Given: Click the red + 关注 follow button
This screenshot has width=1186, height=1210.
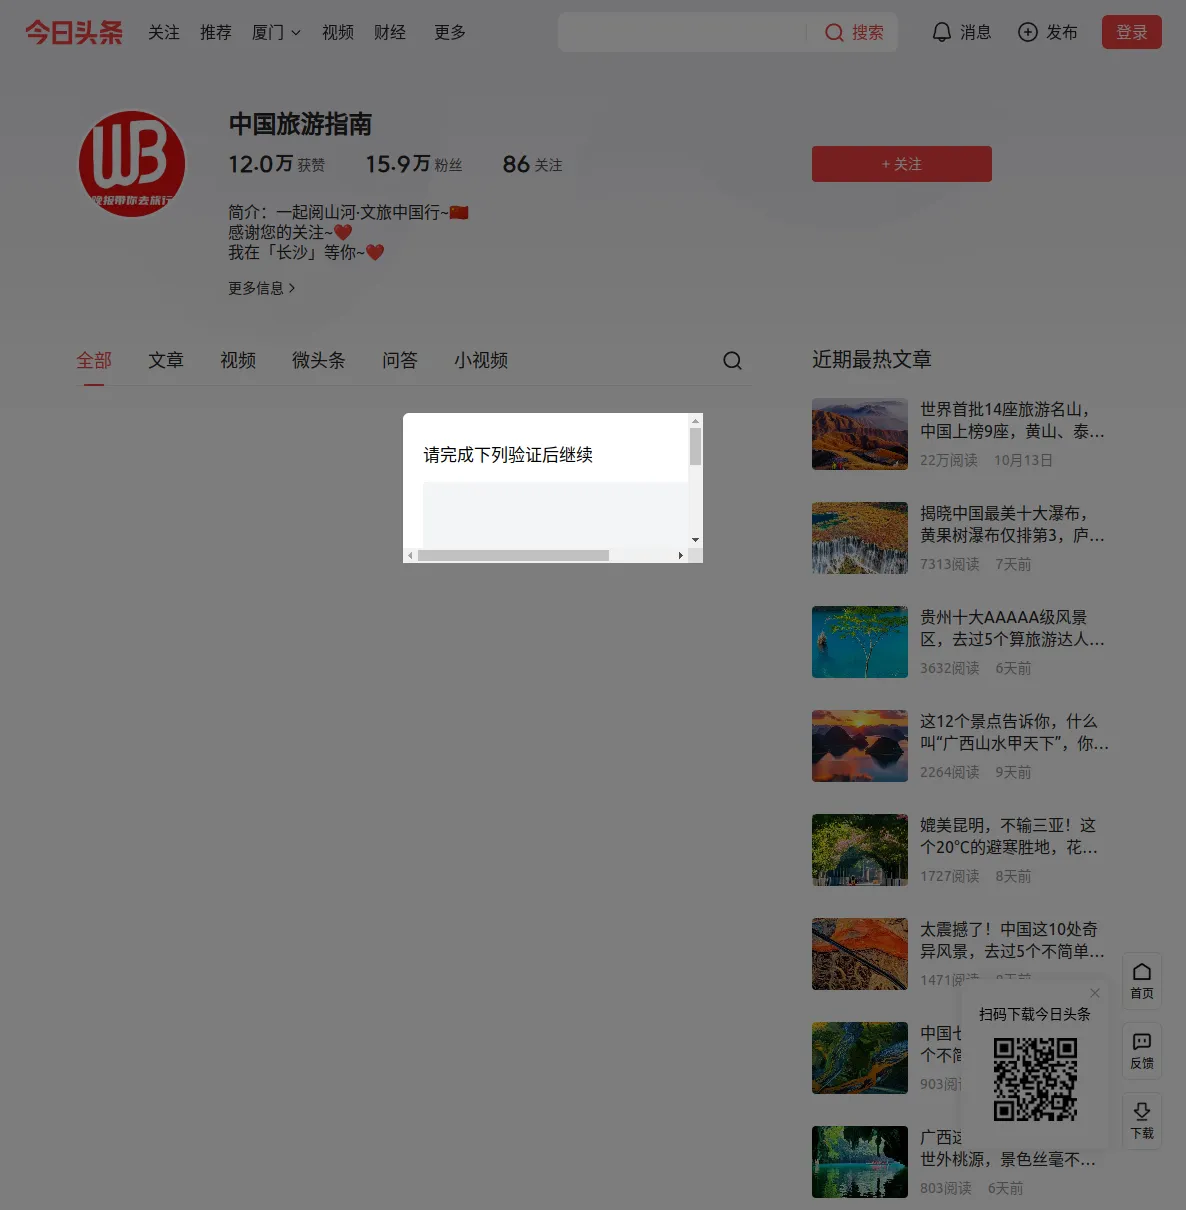Looking at the screenshot, I should tap(902, 164).
